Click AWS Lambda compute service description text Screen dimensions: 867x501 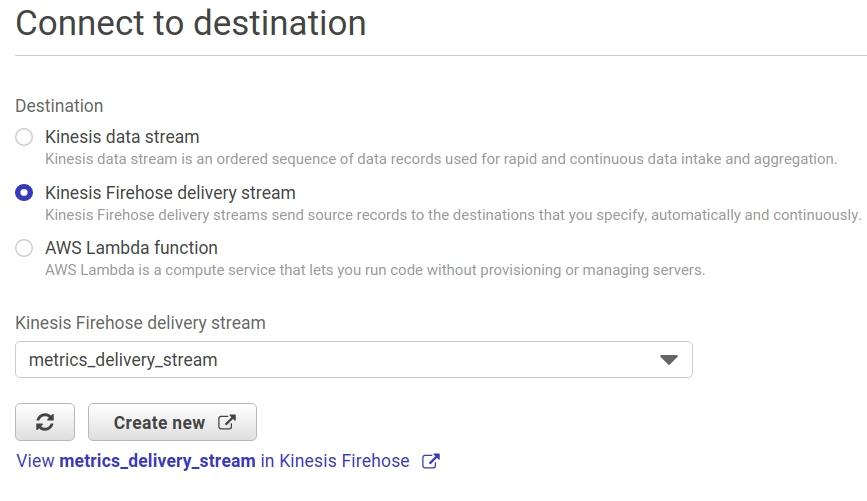(375, 270)
